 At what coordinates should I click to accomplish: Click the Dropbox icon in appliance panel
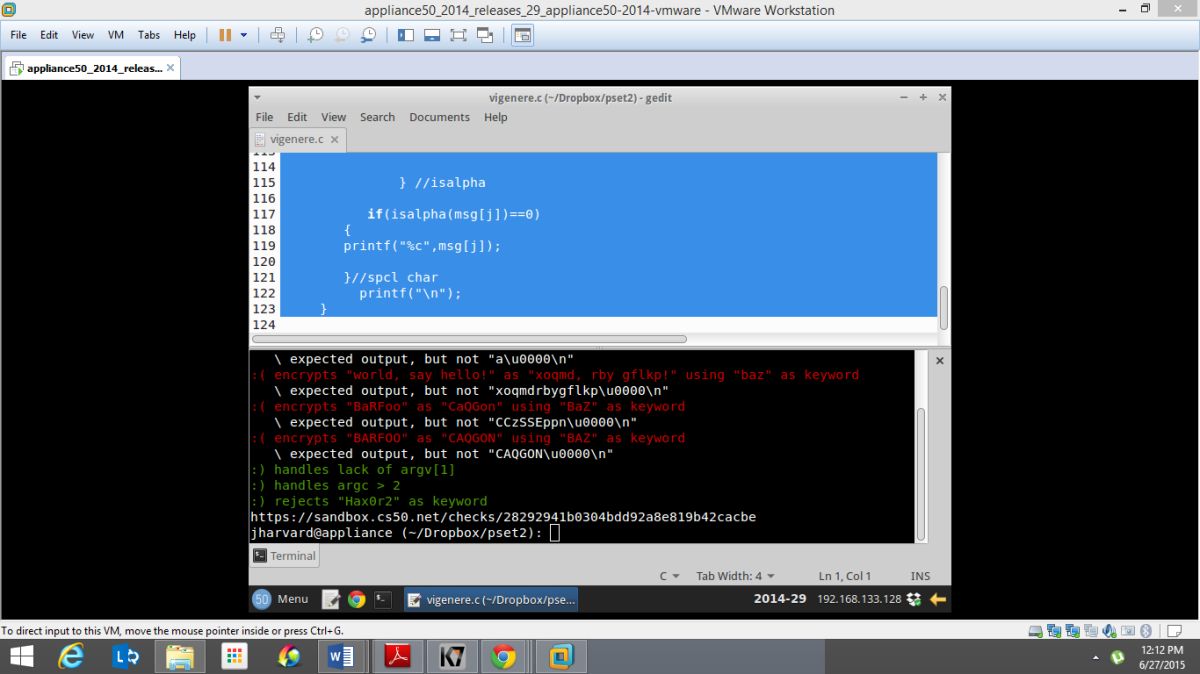pos(914,599)
